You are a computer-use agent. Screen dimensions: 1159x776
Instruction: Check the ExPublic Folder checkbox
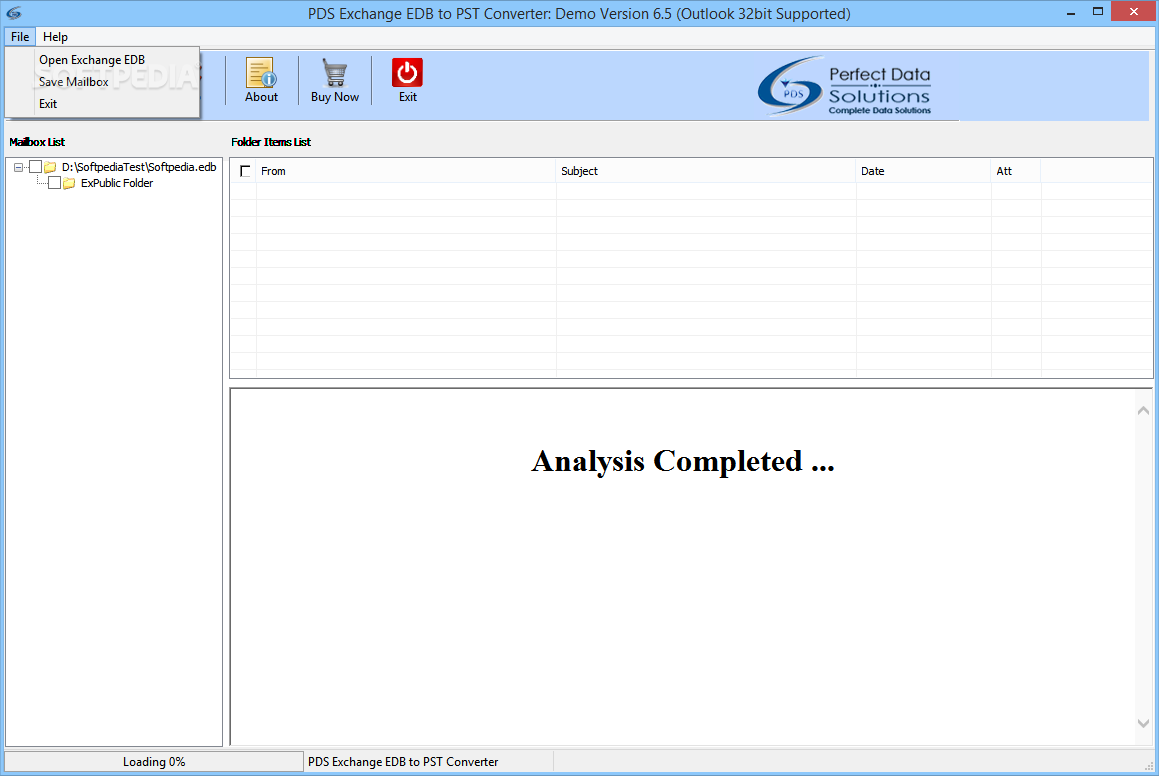tap(54, 183)
